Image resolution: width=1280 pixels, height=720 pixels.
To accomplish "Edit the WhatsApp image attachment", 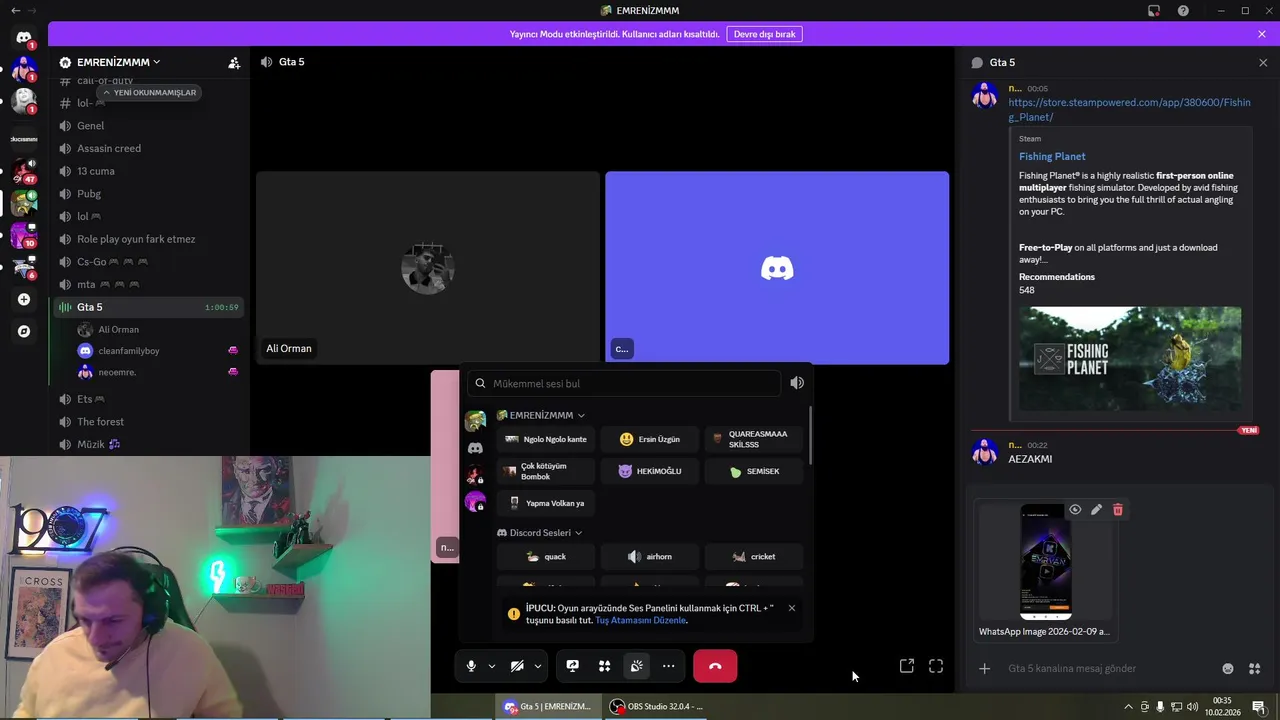I will [1096, 510].
